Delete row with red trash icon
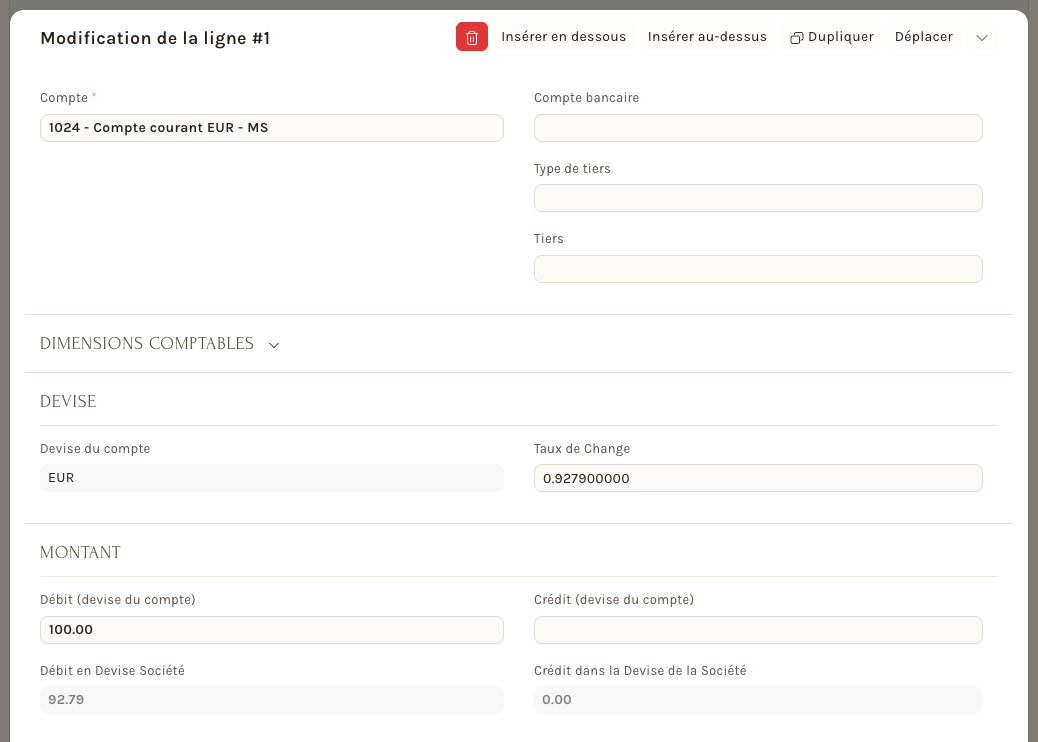The height and width of the screenshot is (742, 1038). click(x=471, y=37)
